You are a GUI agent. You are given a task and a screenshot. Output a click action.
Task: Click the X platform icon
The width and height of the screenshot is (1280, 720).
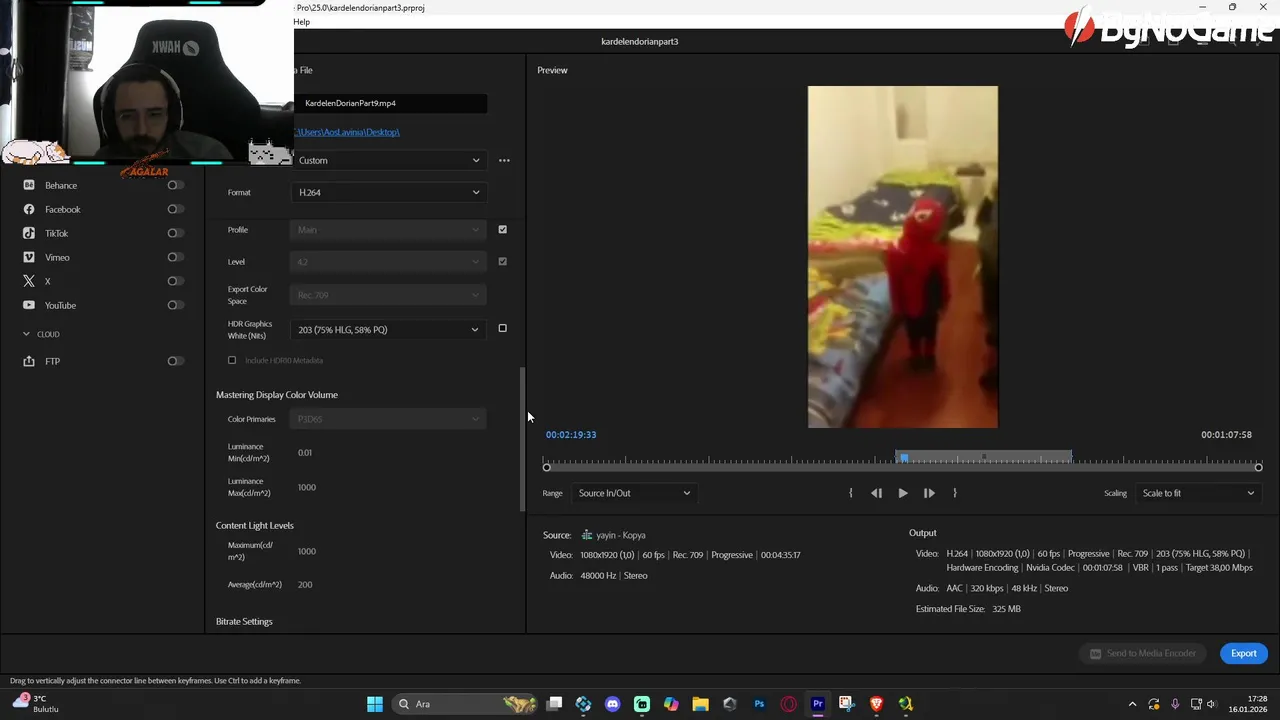point(29,281)
